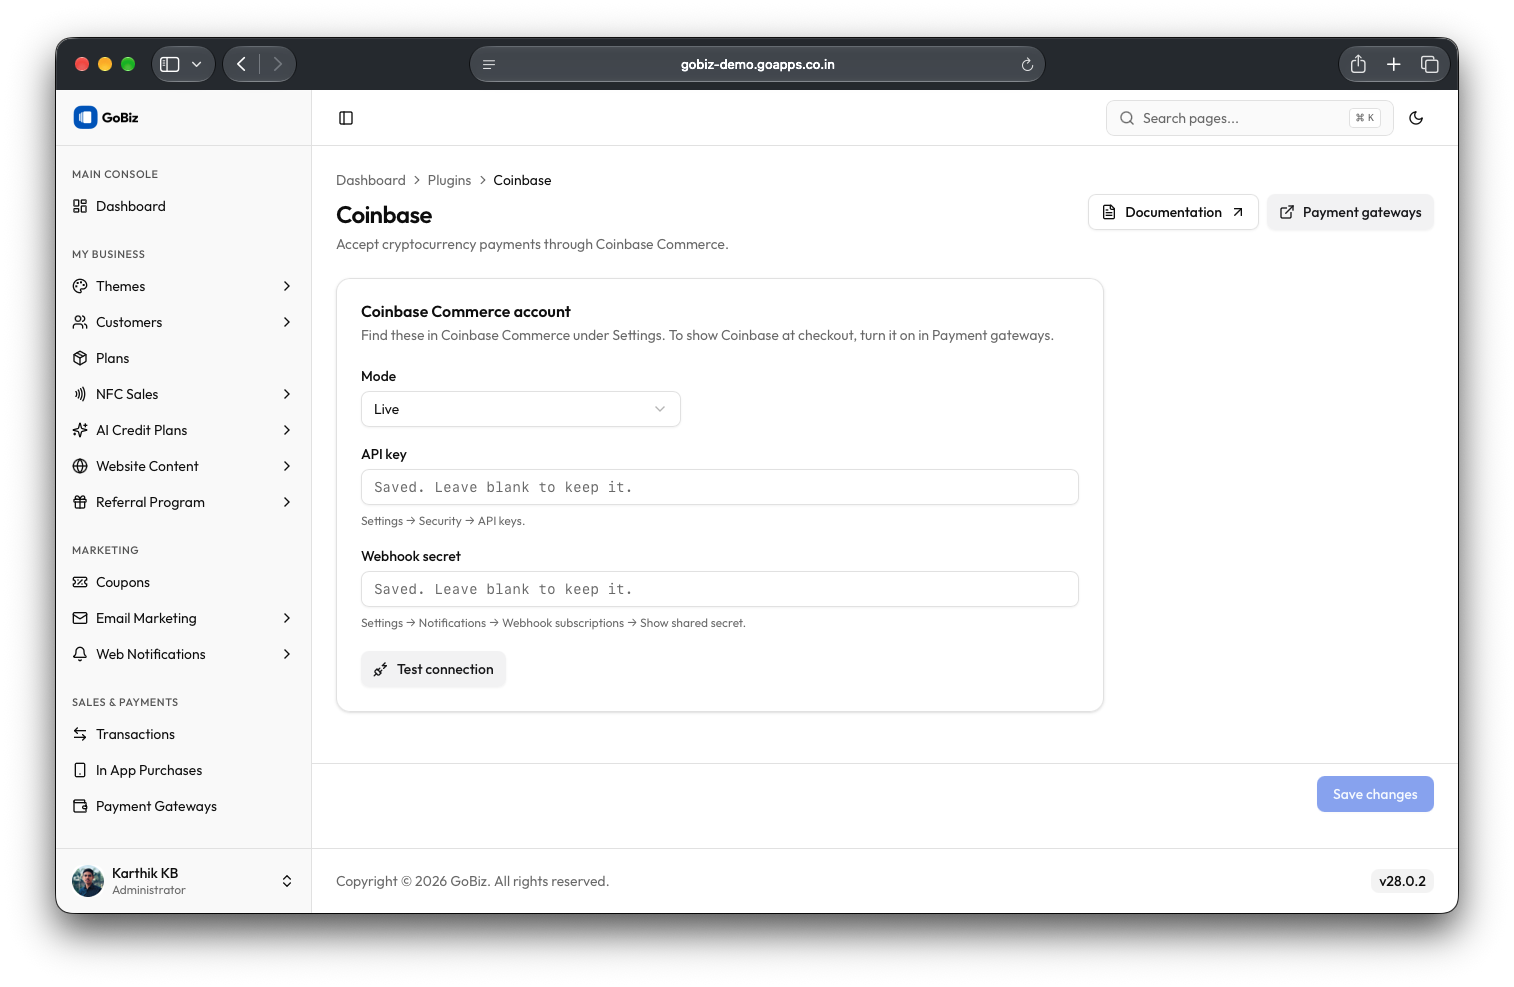
Task: Expand Referral Program submenu
Action: [x=183, y=502]
